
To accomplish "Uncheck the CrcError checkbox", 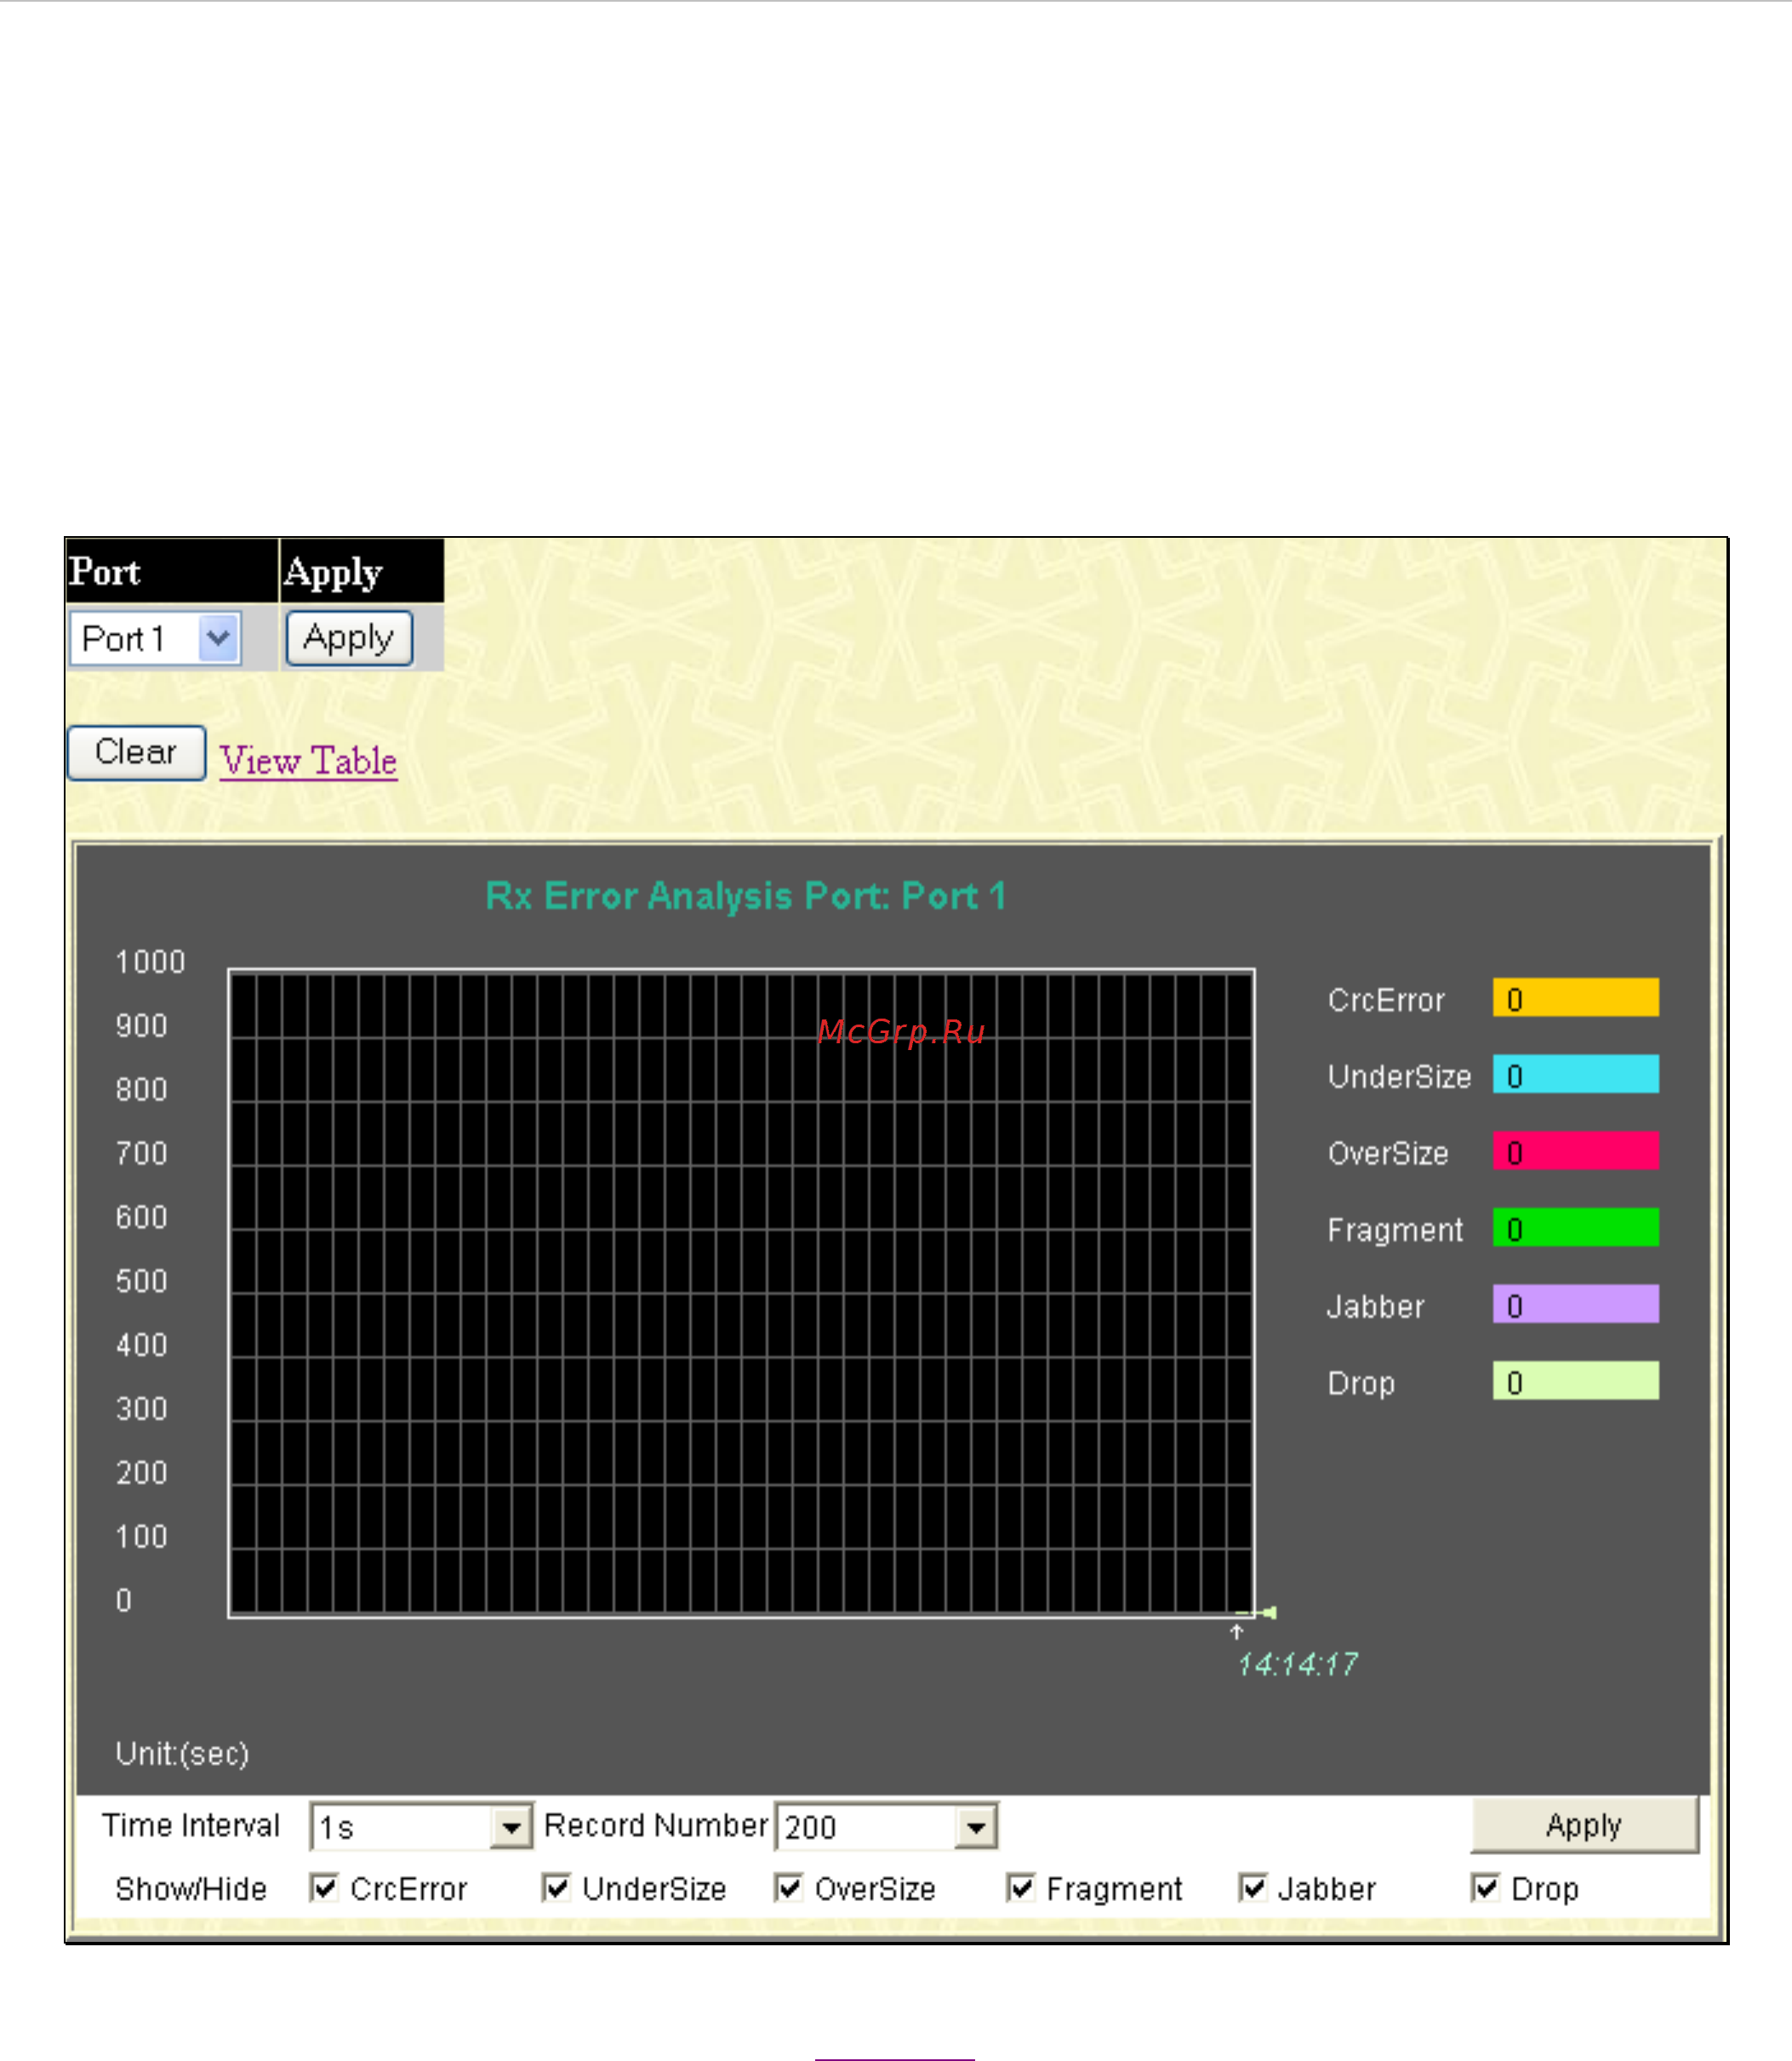I will point(324,1888).
